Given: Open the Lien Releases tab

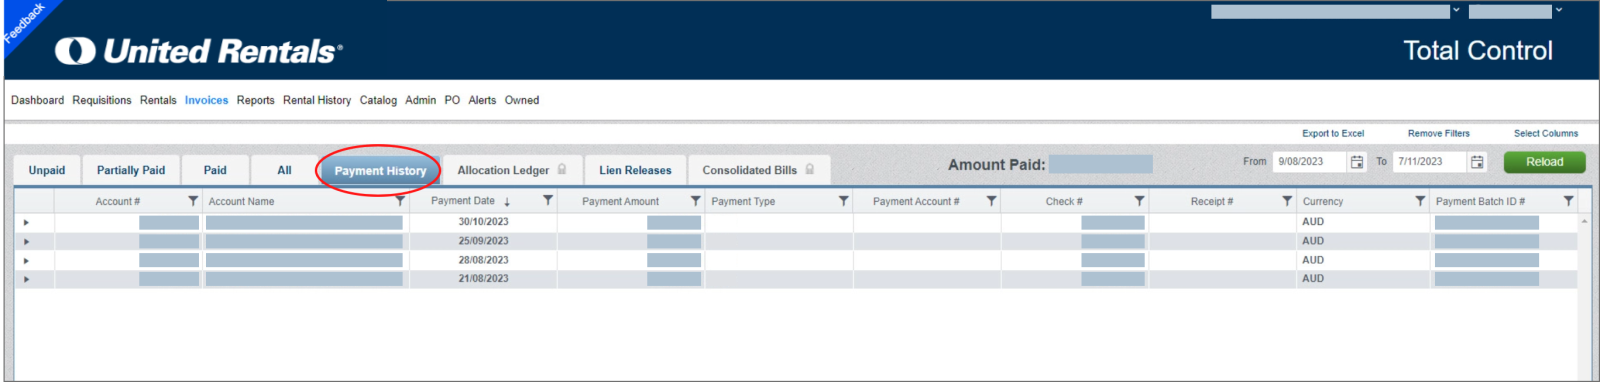Looking at the screenshot, I should click(x=635, y=170).
